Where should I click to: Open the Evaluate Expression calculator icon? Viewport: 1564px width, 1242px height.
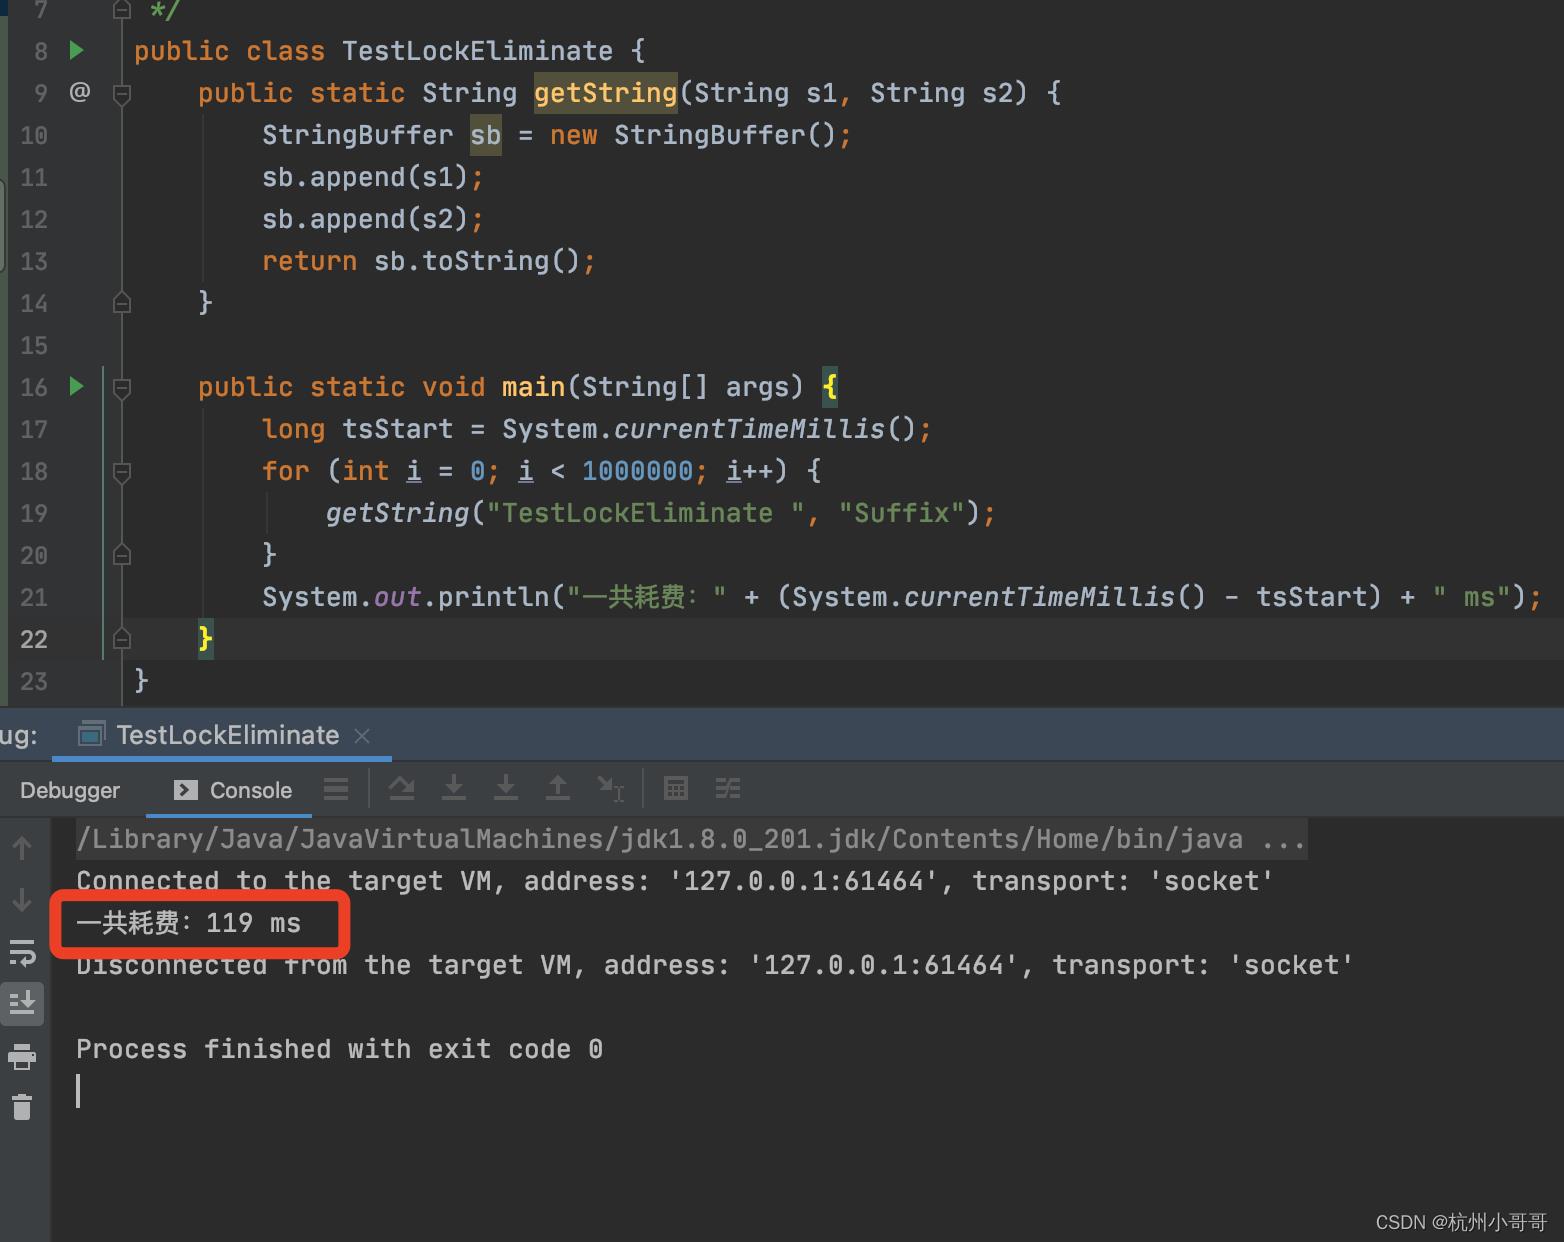pyautogui.click(x=676, y=789)
